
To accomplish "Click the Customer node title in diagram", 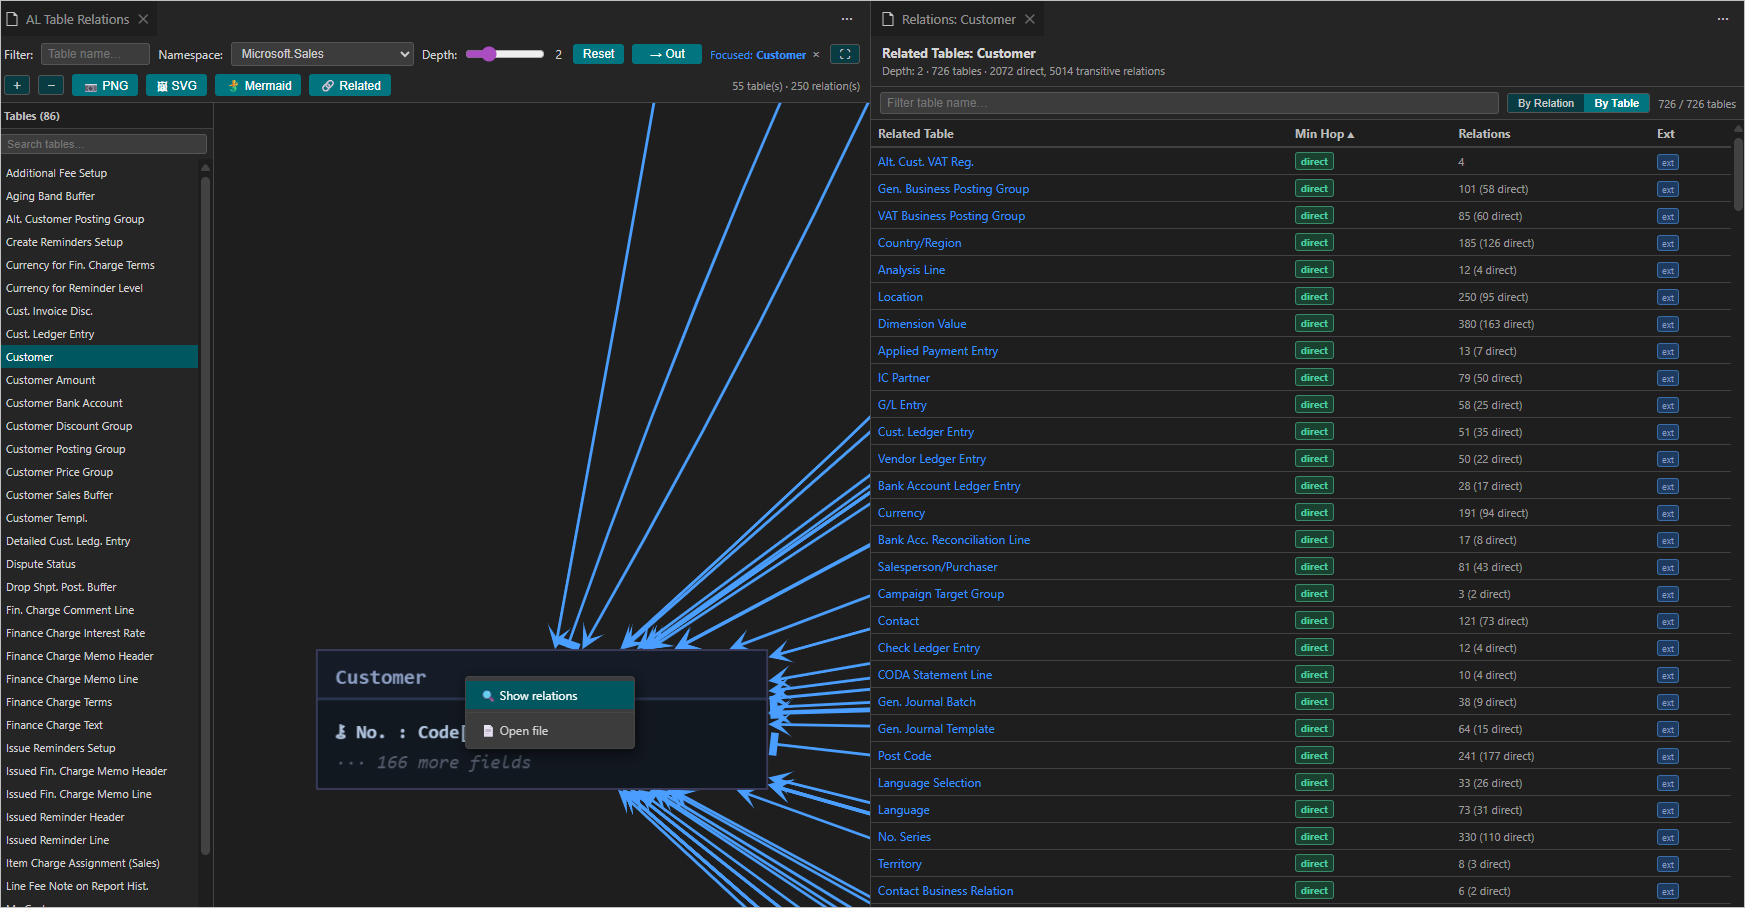I will click(x=380, y=678).
